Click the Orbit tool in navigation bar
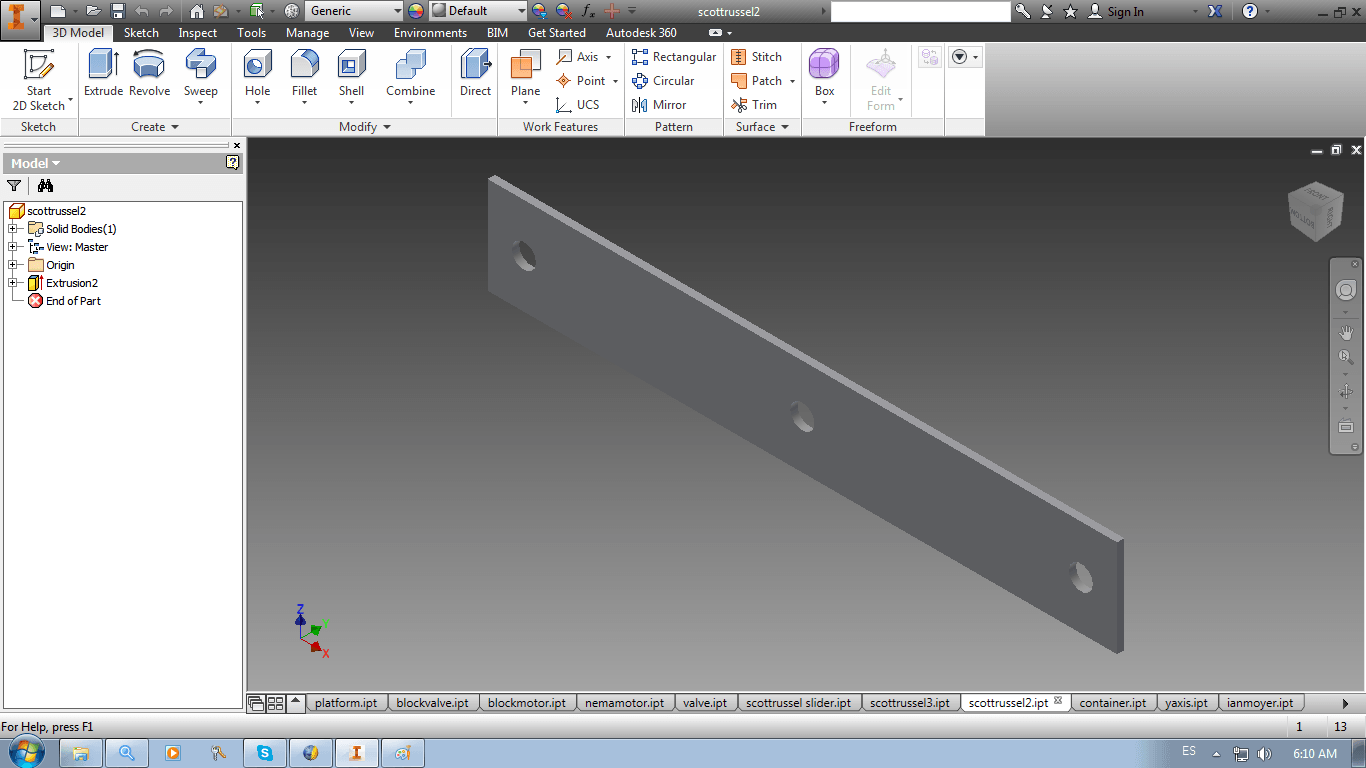This screenshot has height=768, width=1366. [x=1346, y=392]
